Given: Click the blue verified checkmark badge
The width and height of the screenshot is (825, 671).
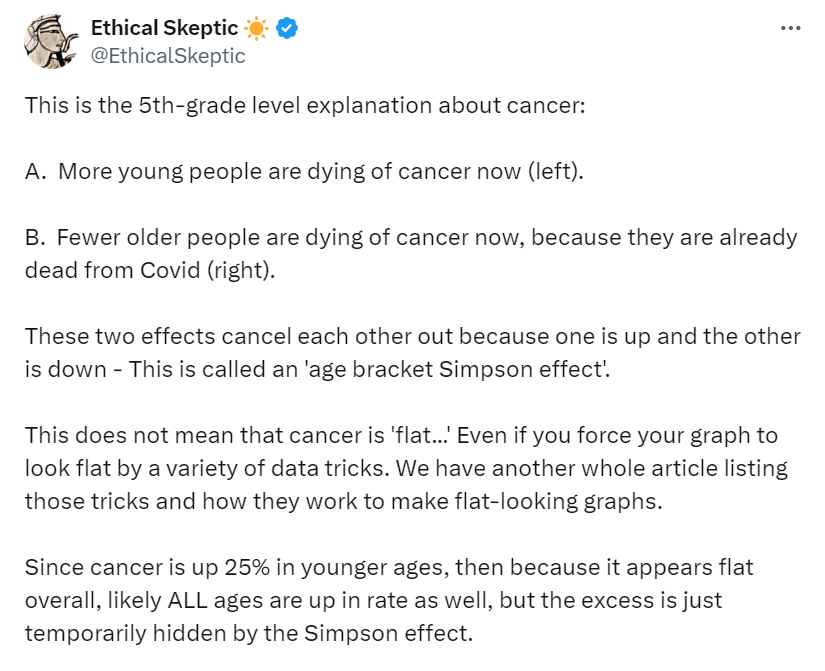Looking at the screenshot, I should click(x=288, y=29).
